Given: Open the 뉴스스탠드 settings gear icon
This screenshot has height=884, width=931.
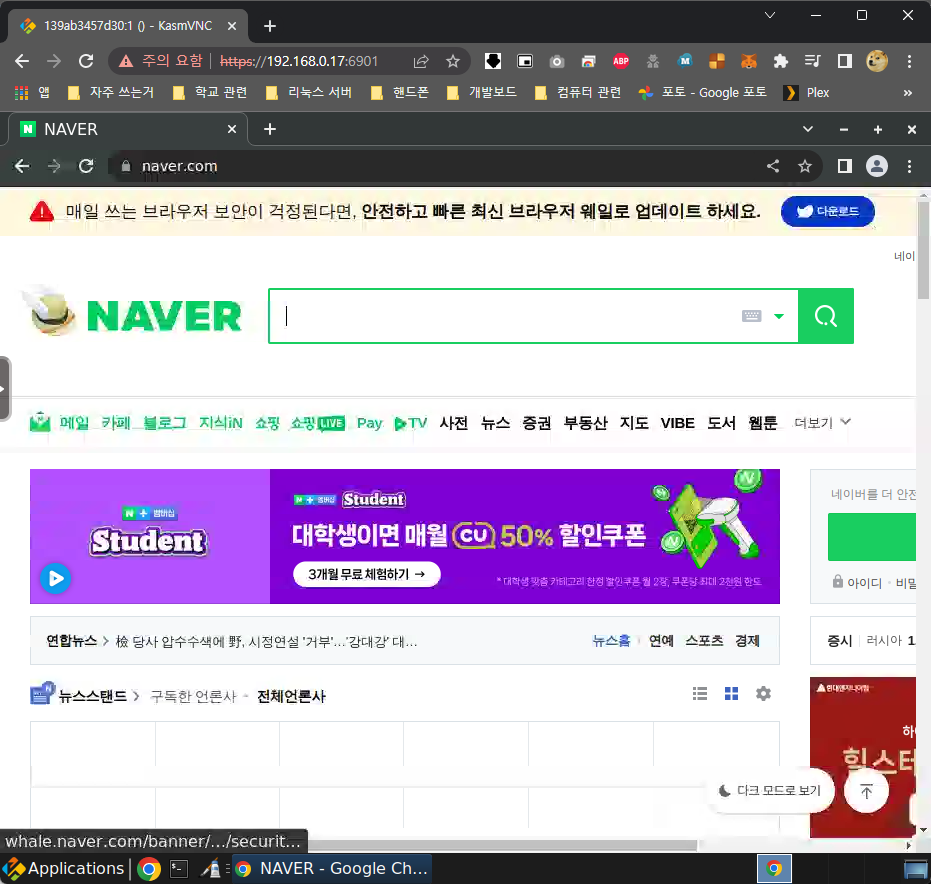Looking at the screenshot, I should pos(763,693).
